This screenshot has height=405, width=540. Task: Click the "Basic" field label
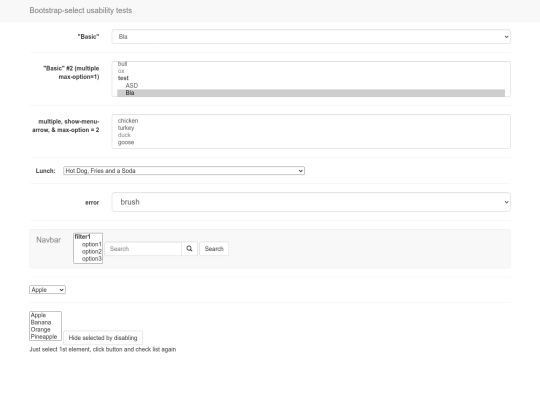(89, 37)
